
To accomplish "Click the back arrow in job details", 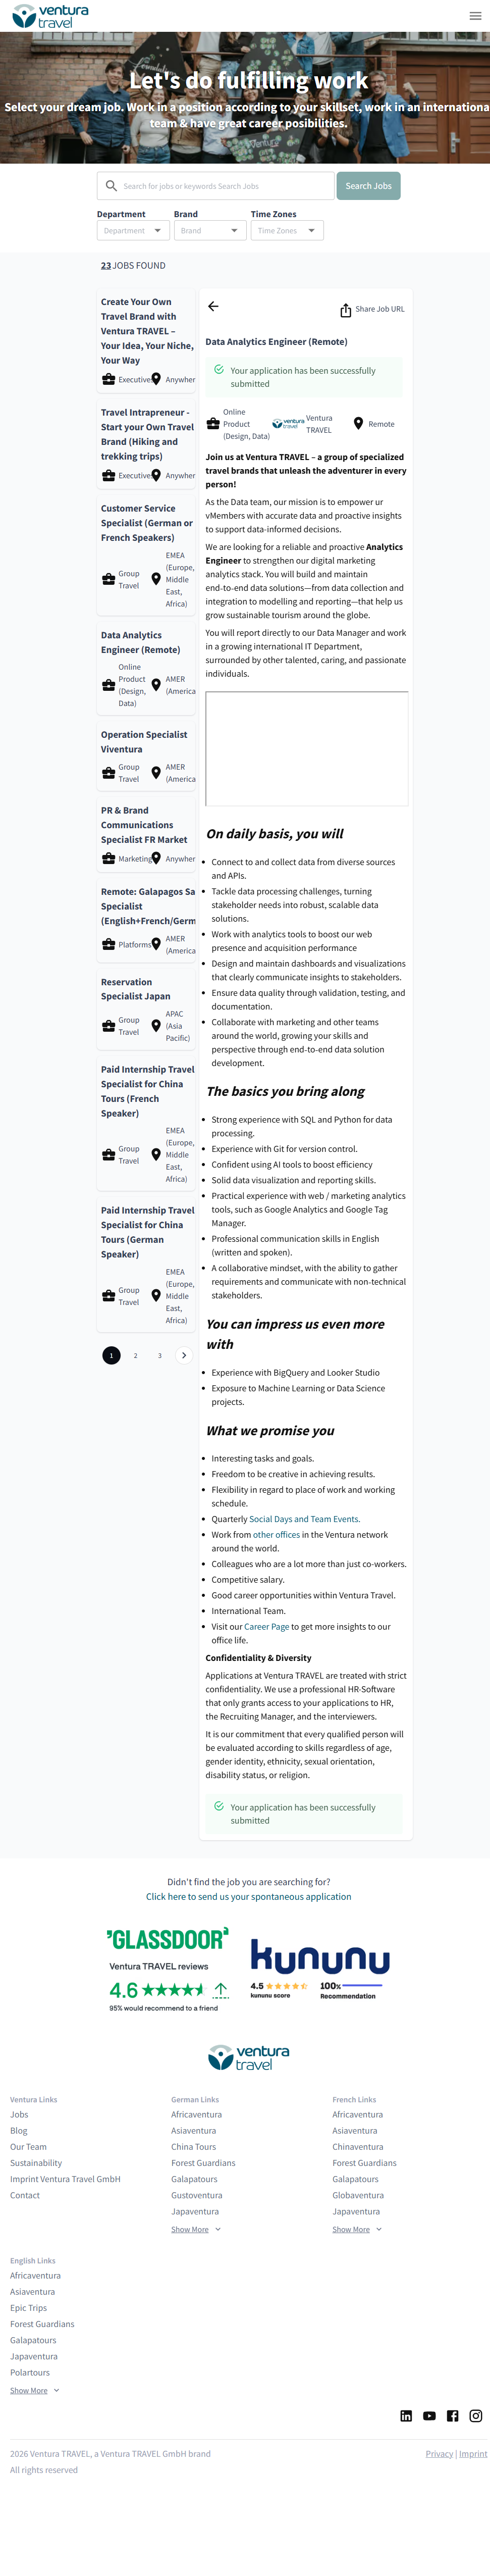I will click(x=213, y=307).
